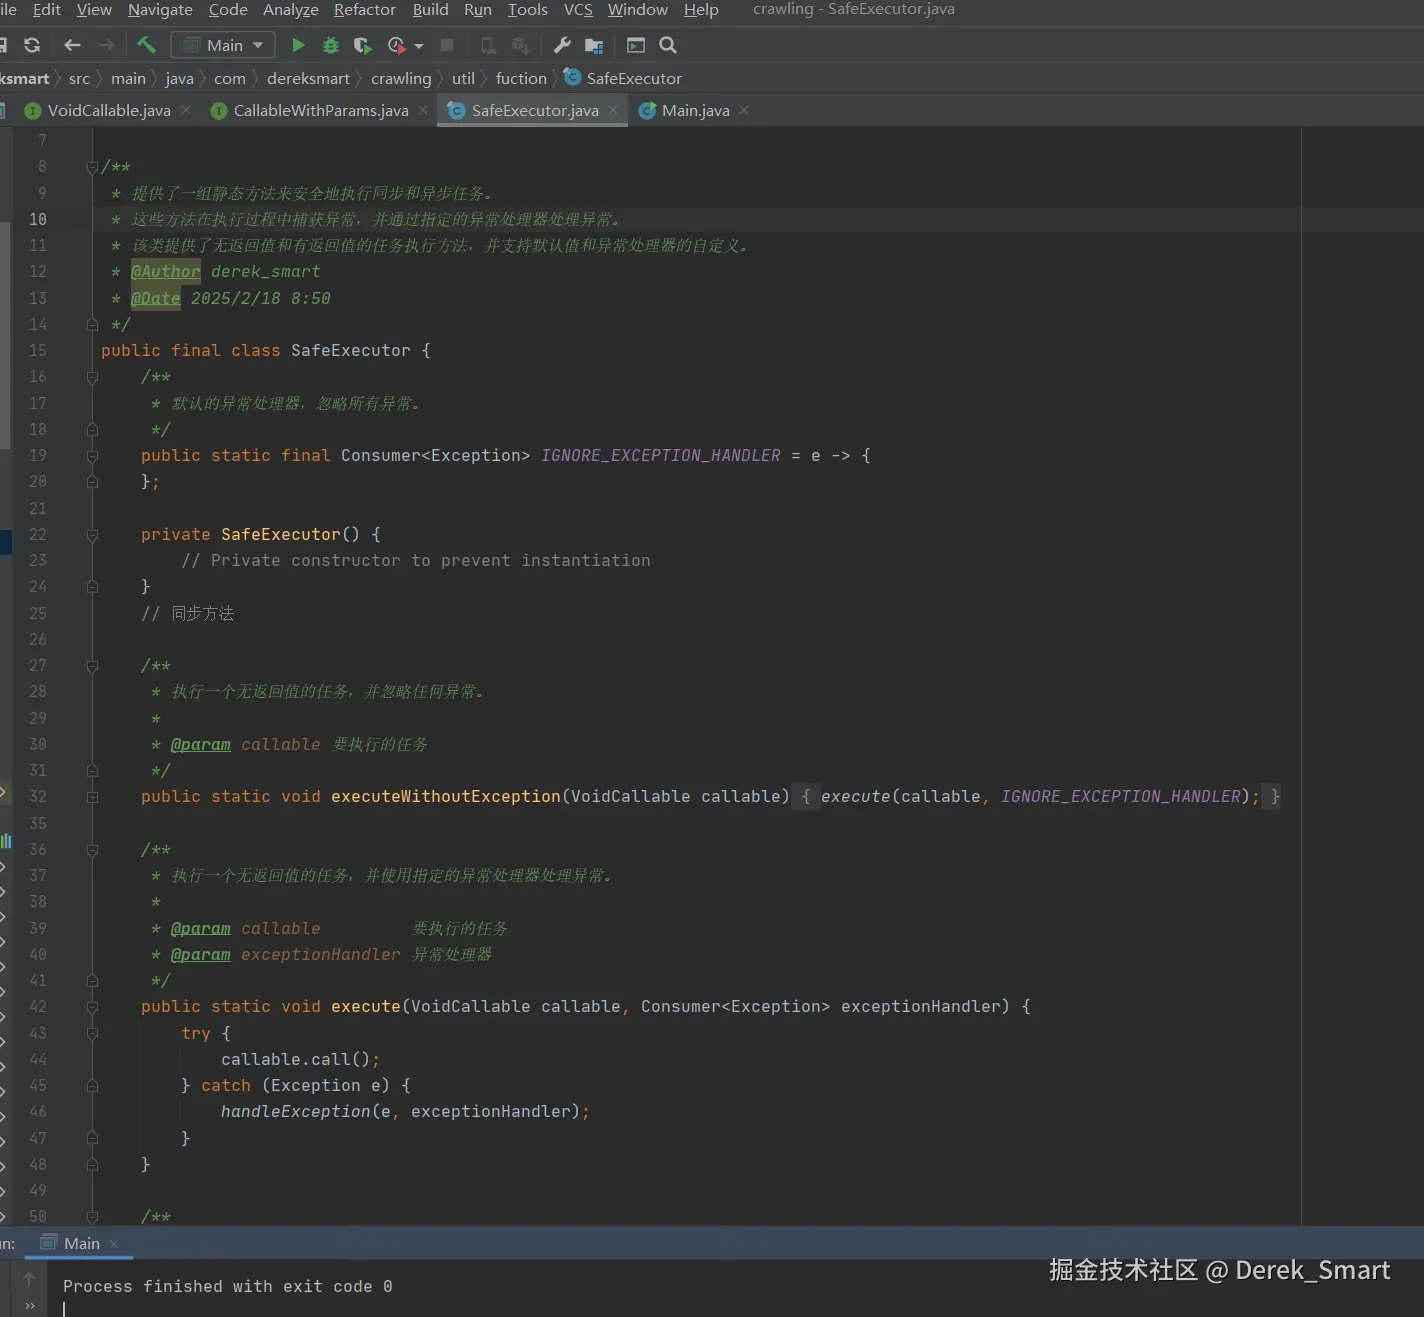
Task: Build the project with hammer icon
Action: pos(146,45)
